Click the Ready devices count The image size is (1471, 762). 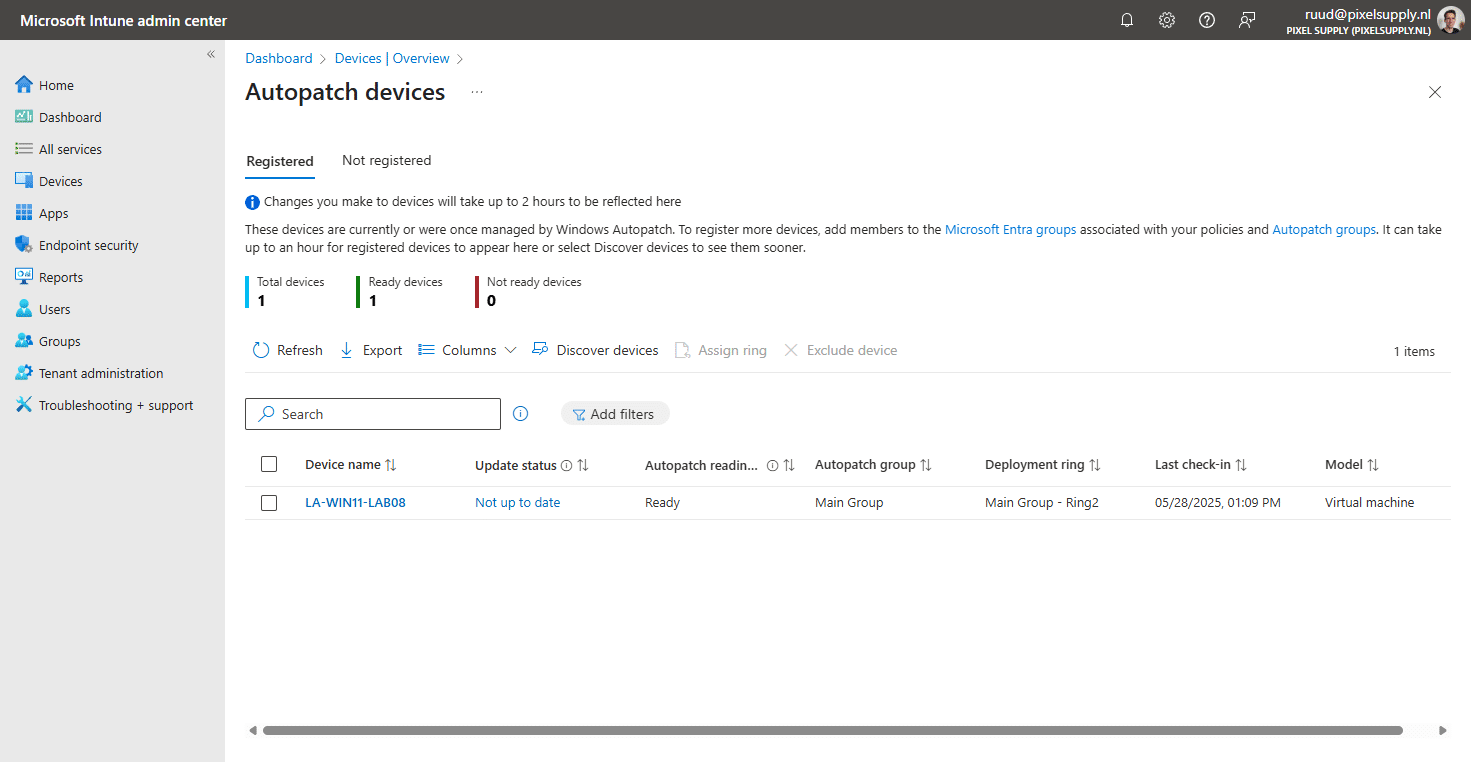pos(373,300)
